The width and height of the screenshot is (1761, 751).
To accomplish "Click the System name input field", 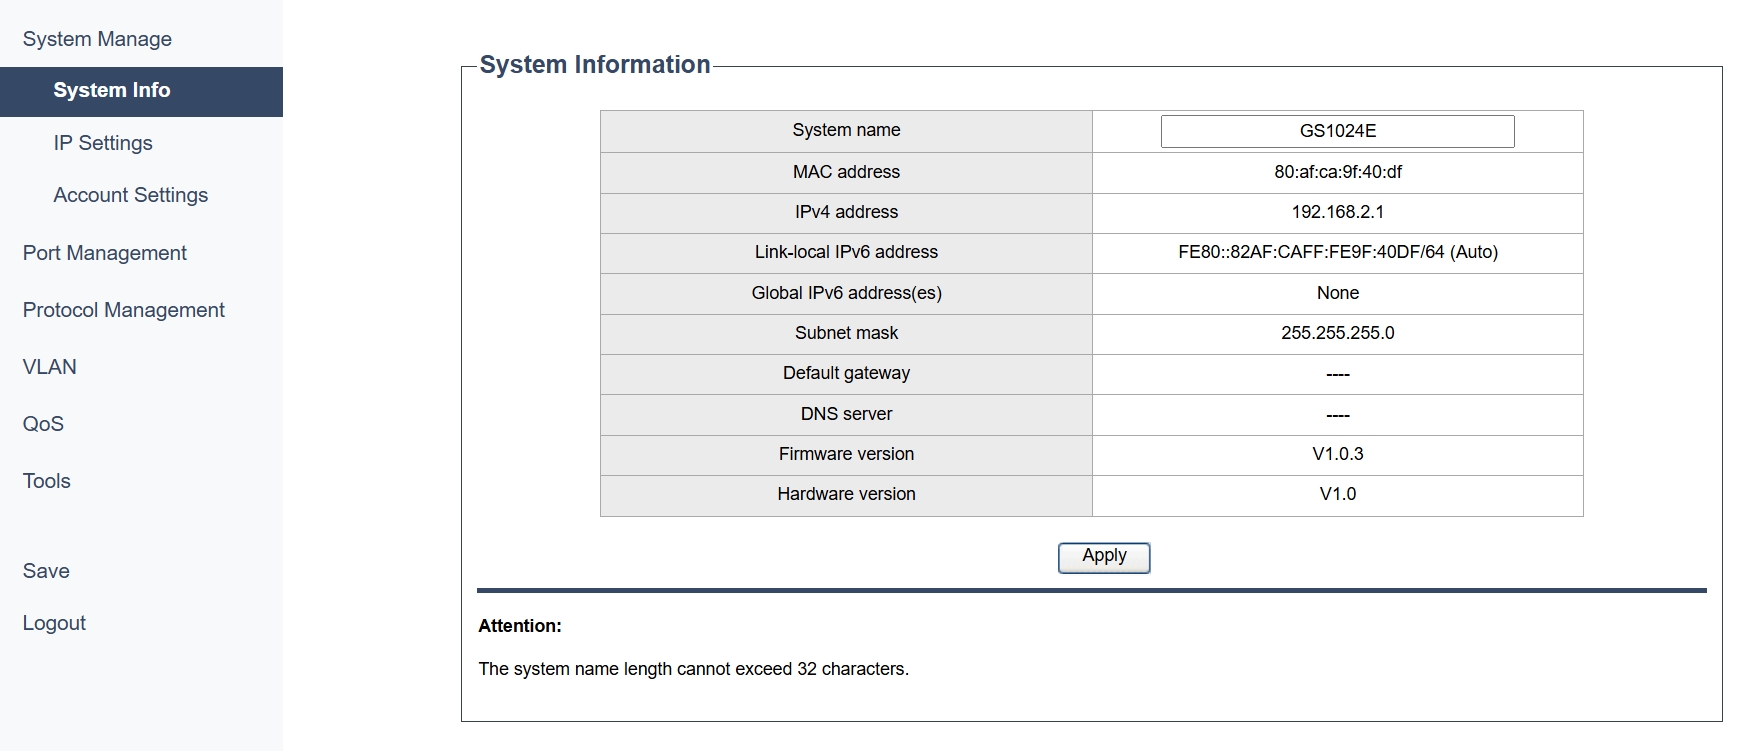I will (1337, 131).
